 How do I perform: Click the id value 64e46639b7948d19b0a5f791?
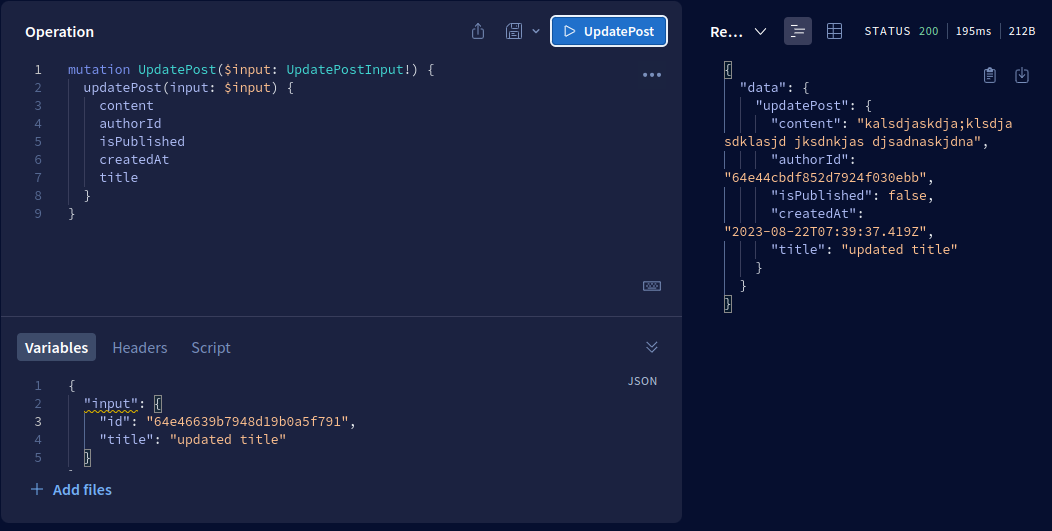[248, 422]
